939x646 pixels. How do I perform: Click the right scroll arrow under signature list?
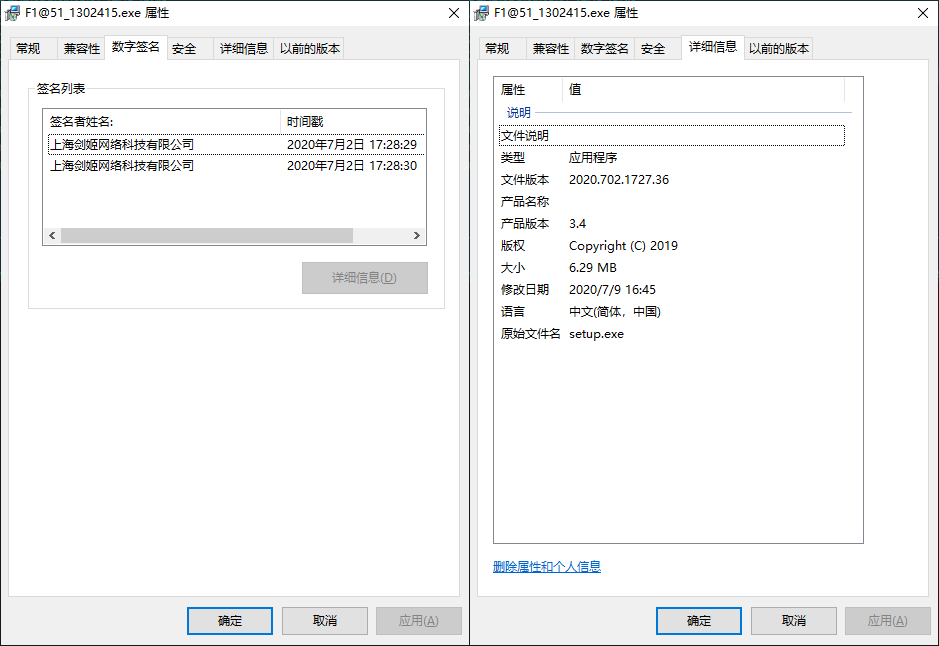418,235
